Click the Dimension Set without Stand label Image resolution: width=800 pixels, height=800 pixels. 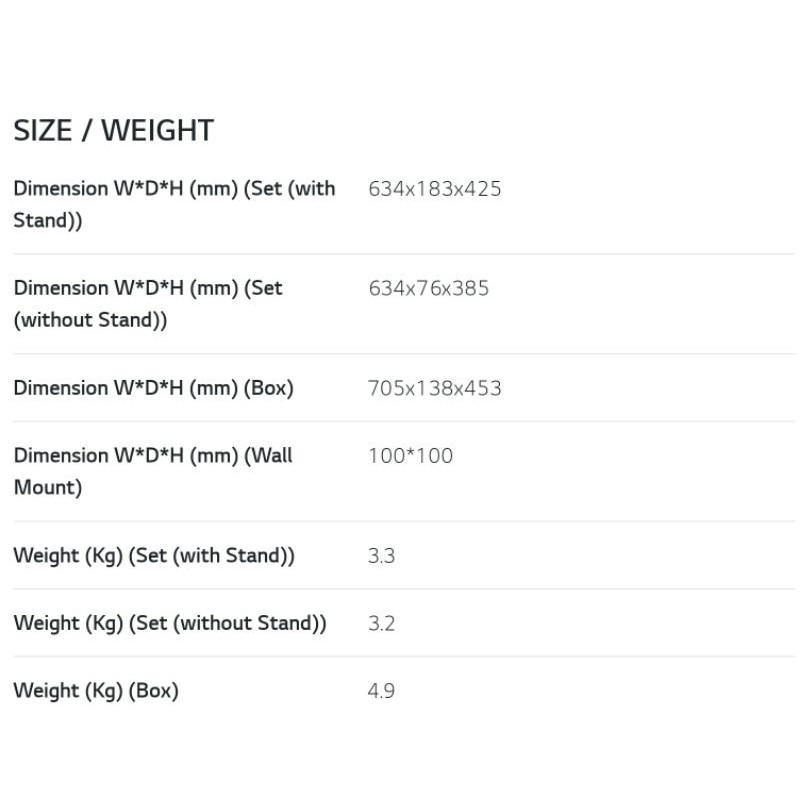[x=148, y=304]
